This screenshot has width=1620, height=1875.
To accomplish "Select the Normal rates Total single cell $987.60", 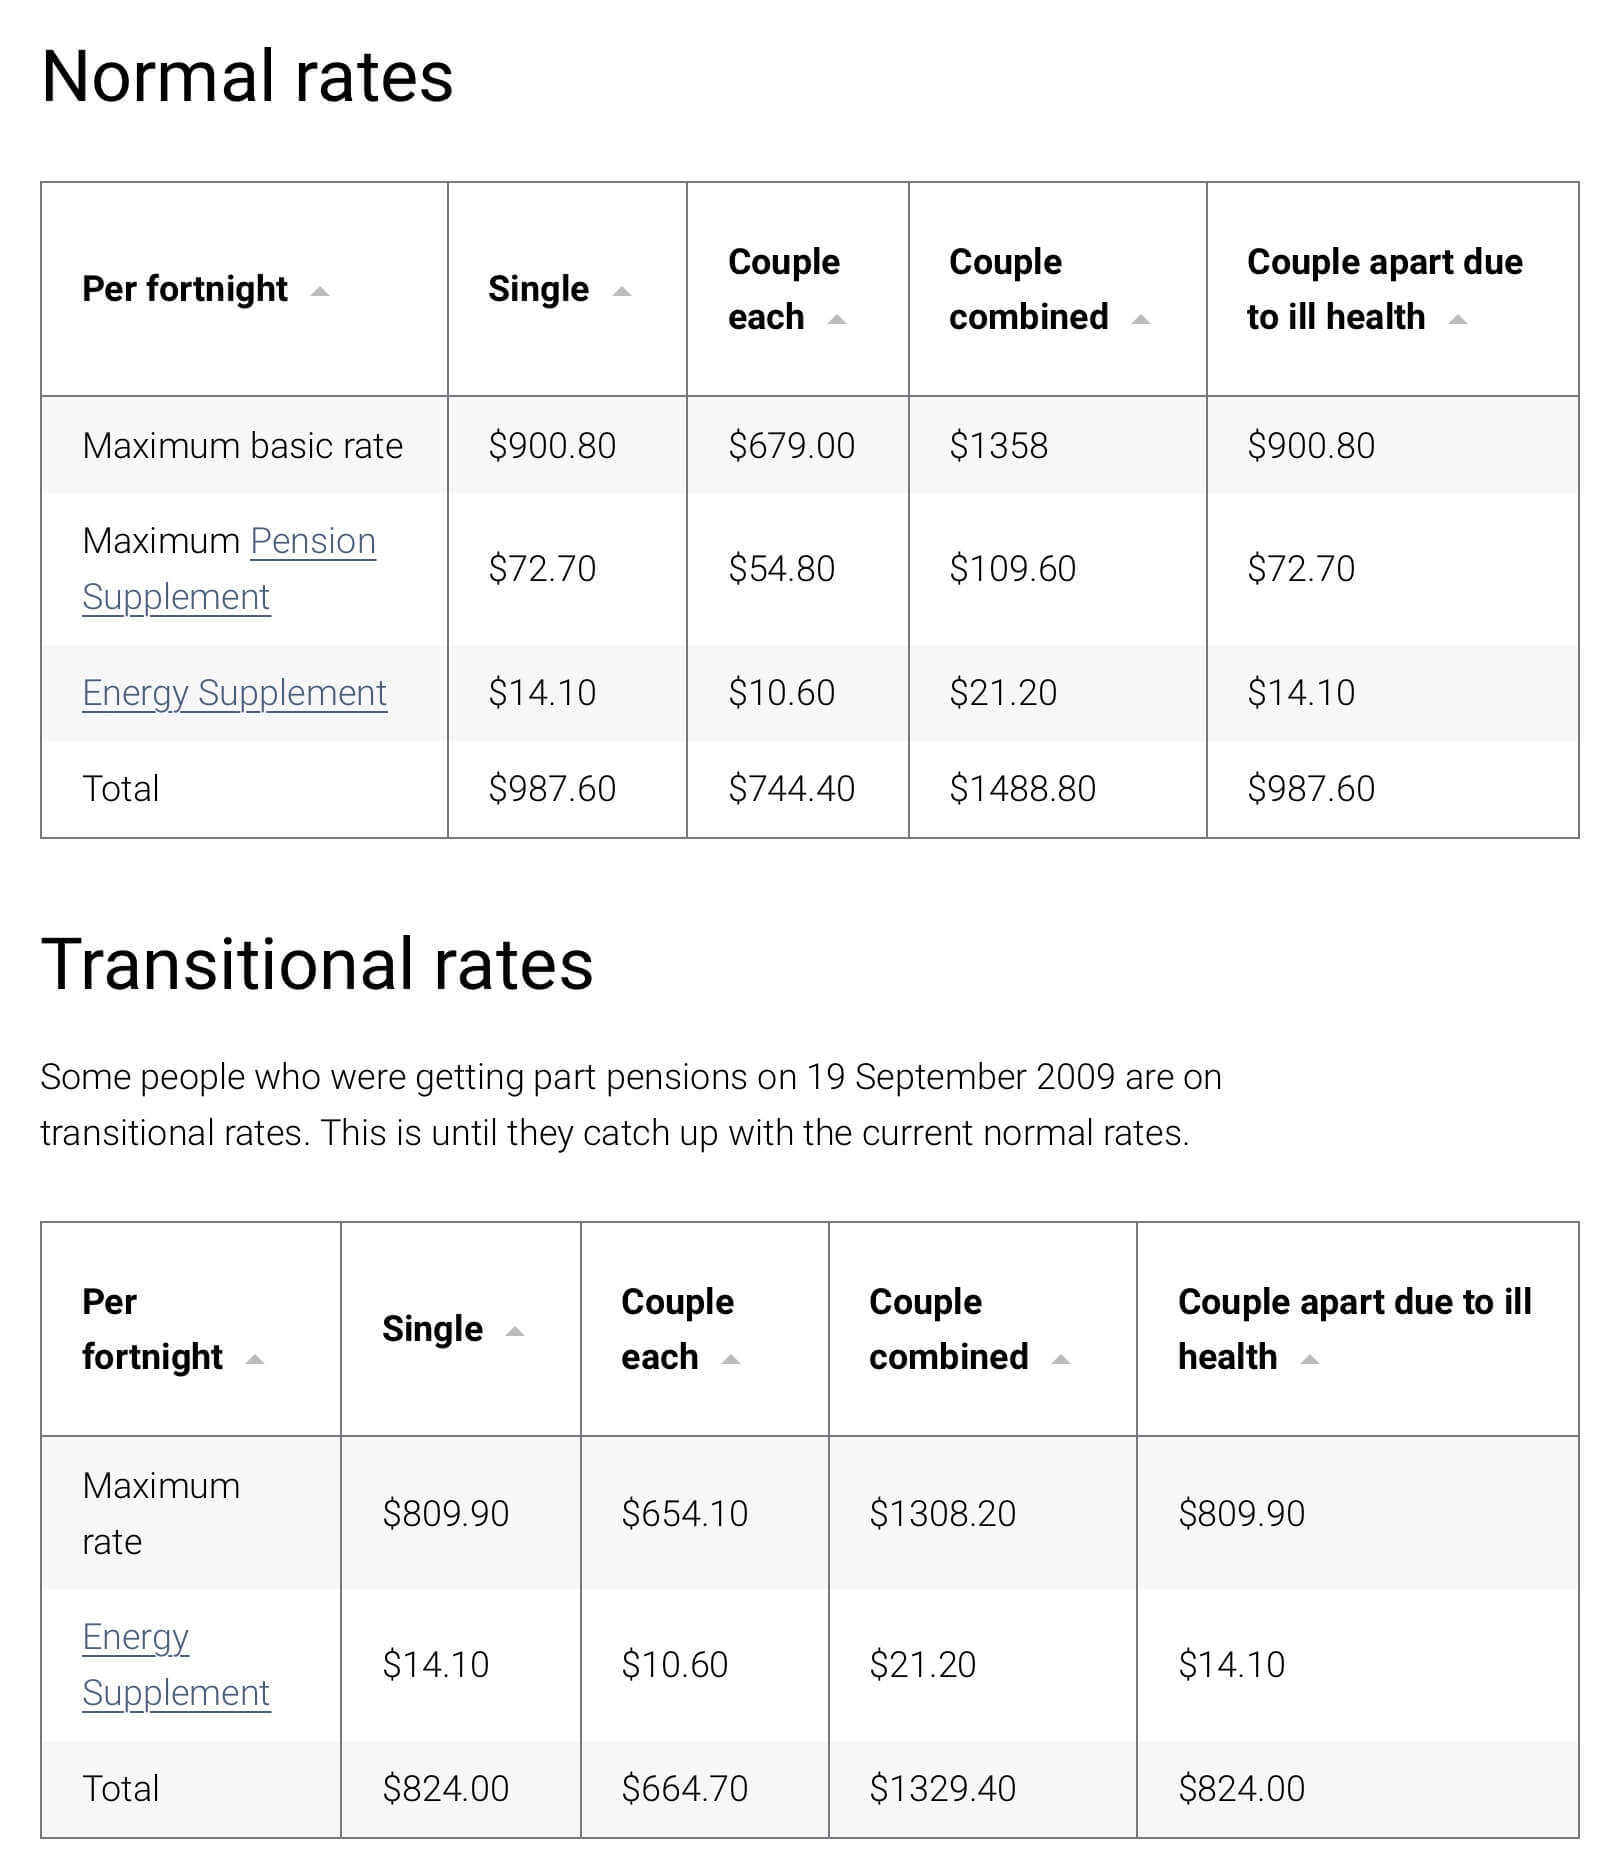I will (x=567, y=789).
